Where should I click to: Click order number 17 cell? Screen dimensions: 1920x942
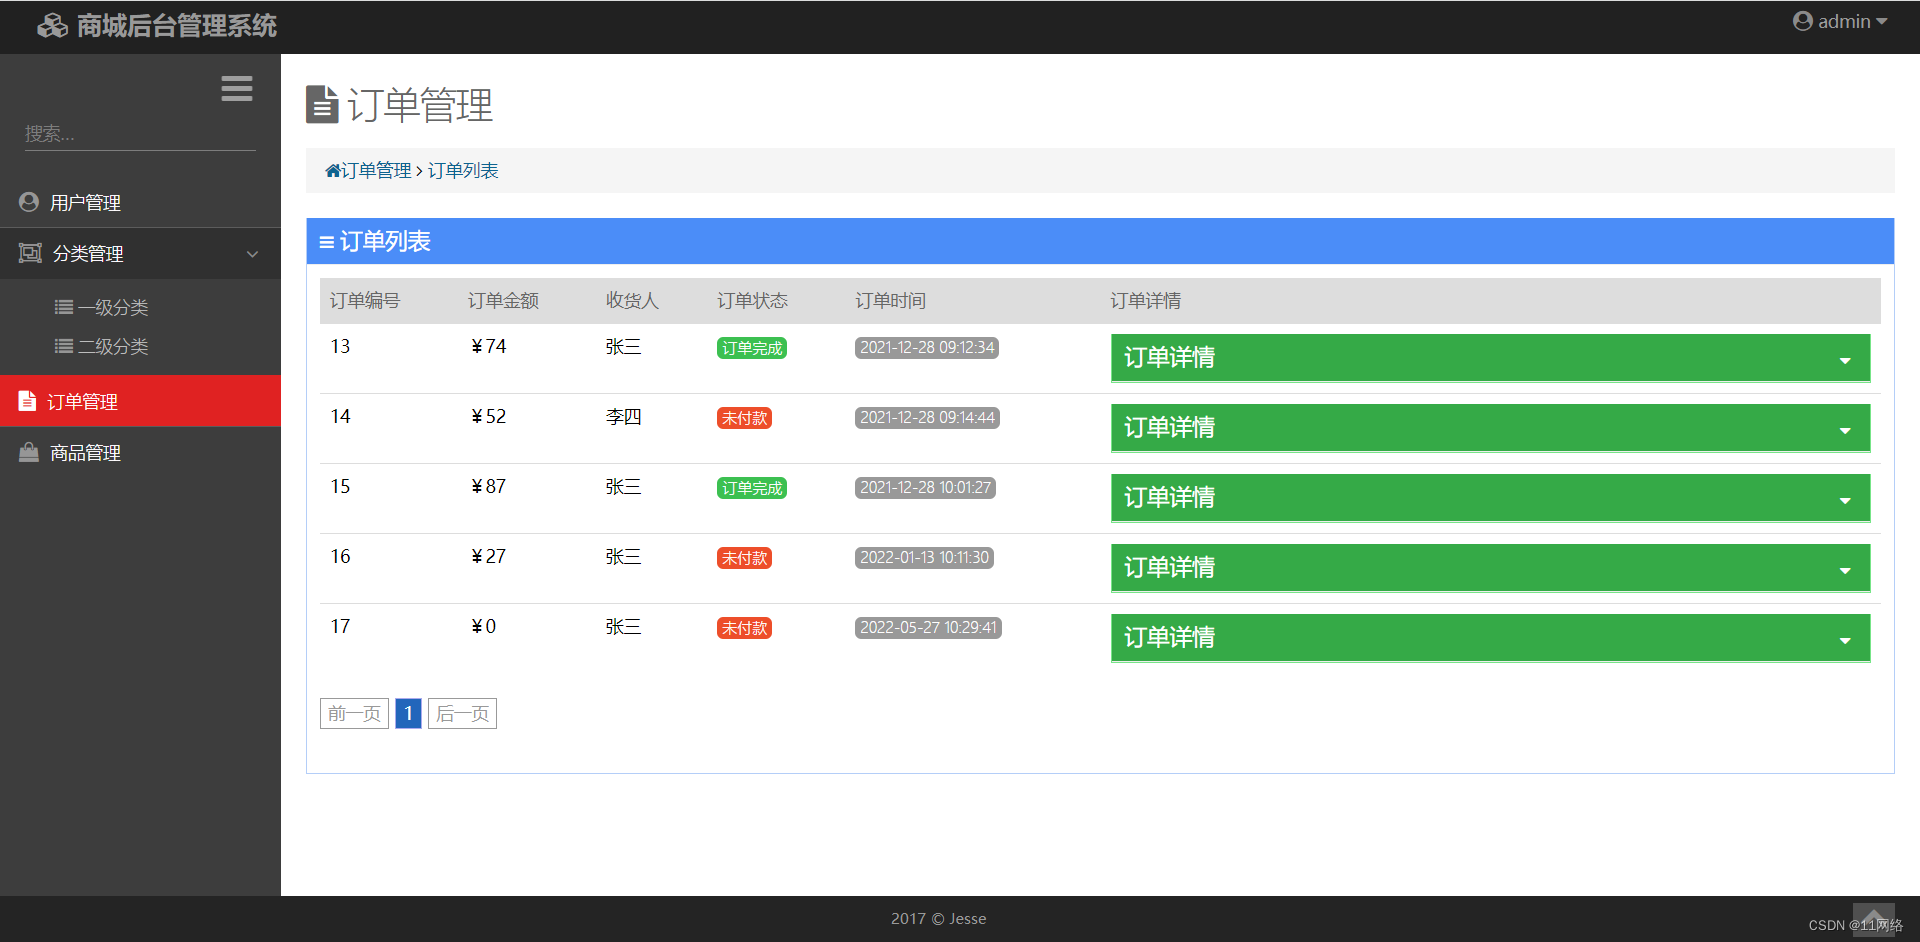coord(340,627)
